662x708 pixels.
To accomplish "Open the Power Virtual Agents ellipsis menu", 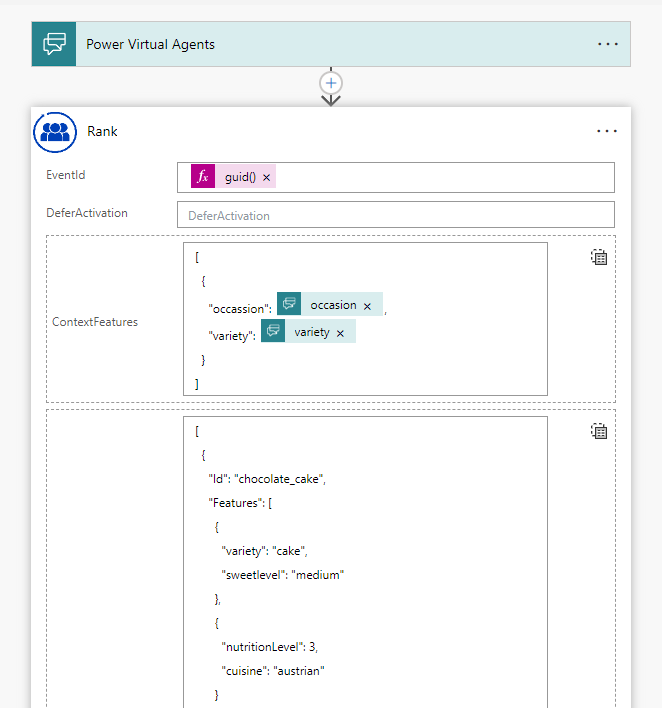I will point(608,44).
